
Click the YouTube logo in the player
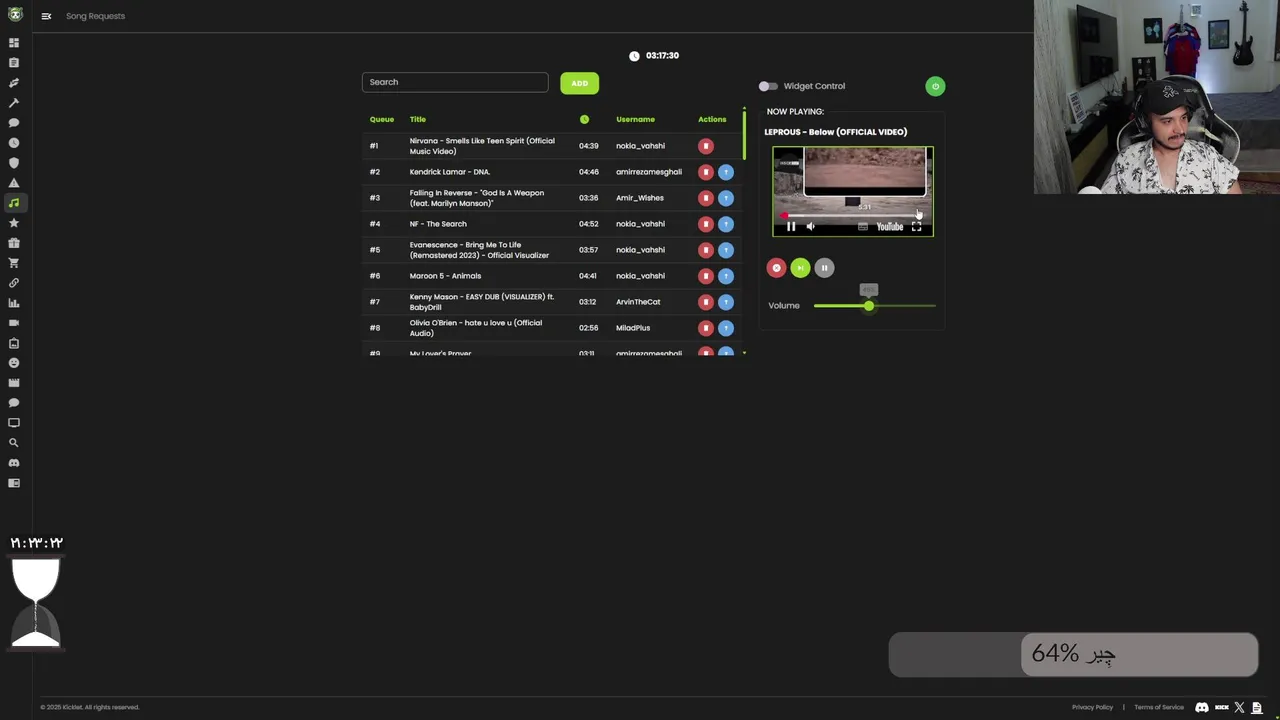pos(890,227)
